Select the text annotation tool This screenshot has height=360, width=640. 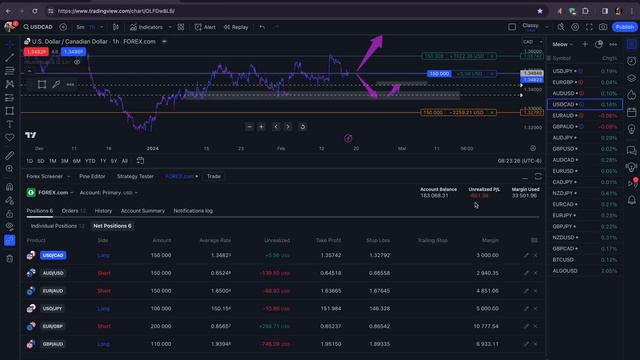[x=9, y=124]
